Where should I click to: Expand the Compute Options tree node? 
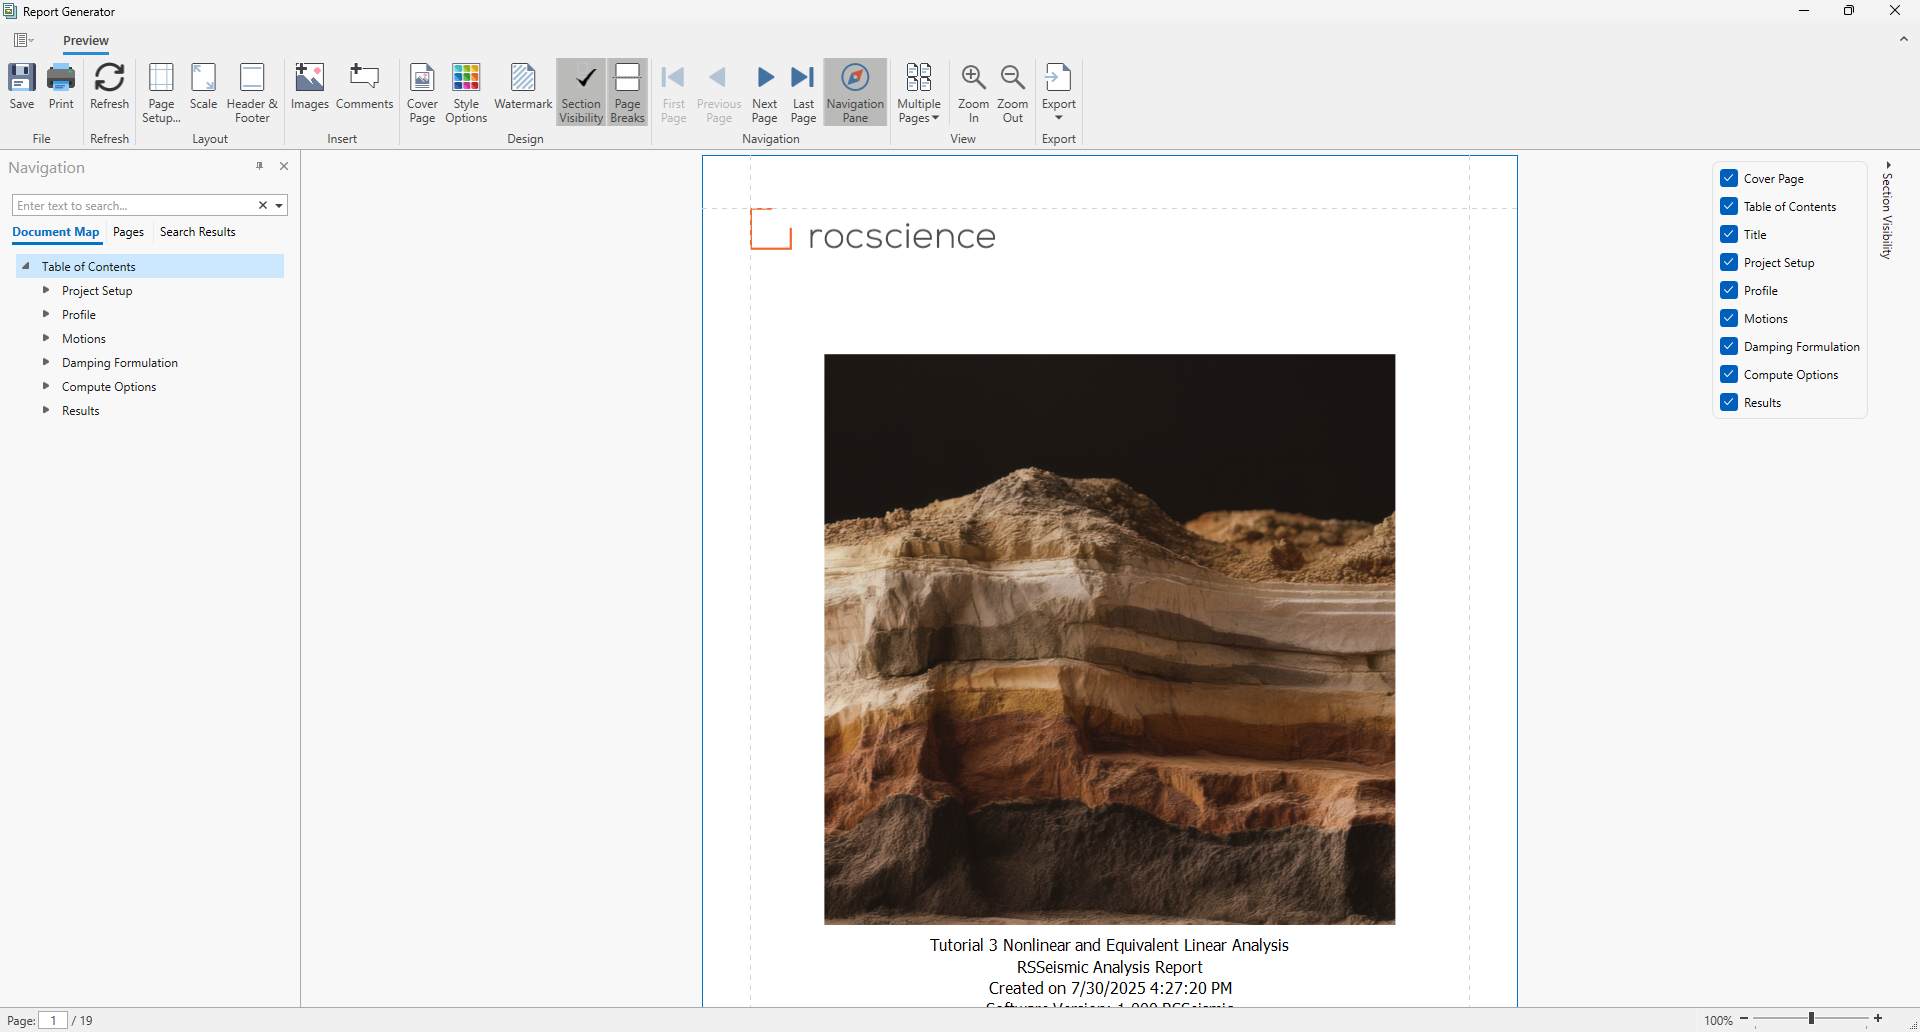click(46, 386)
